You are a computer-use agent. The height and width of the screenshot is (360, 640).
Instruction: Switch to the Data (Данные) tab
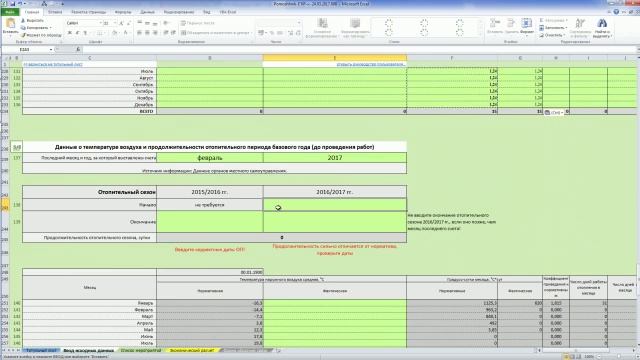[147, 12]
